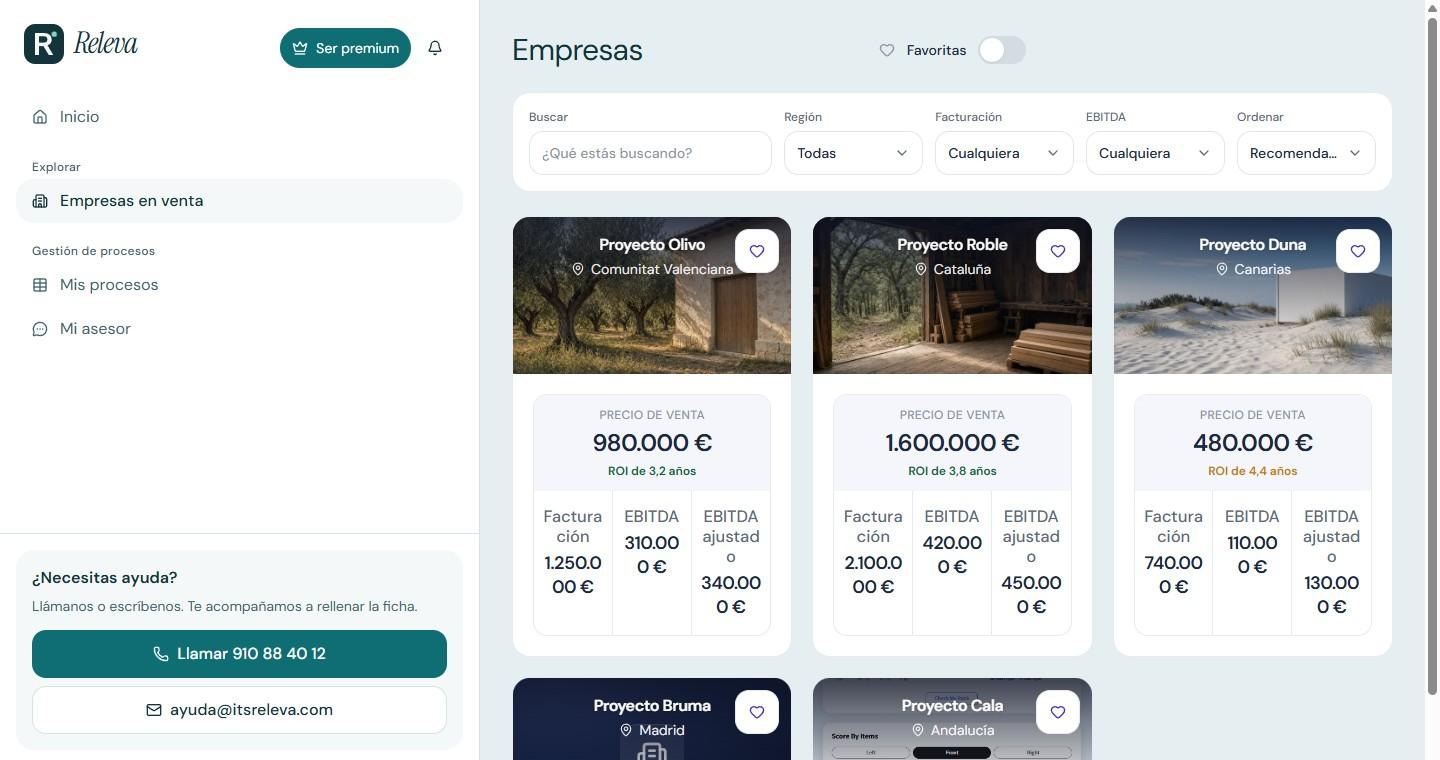This screenshot has width=1440, height=760.
Task: Open the Facturación dropdown
Action: coord(1004,153)
